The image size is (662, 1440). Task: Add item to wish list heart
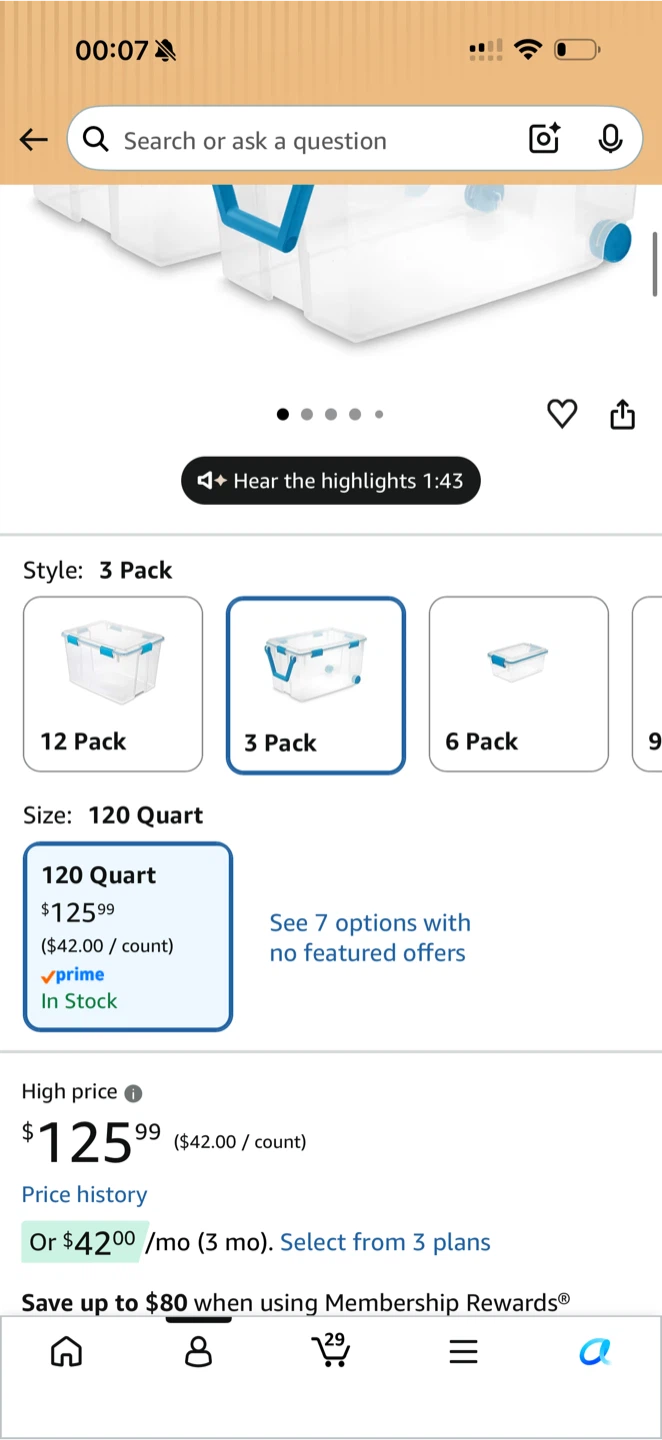click(562, 414)
